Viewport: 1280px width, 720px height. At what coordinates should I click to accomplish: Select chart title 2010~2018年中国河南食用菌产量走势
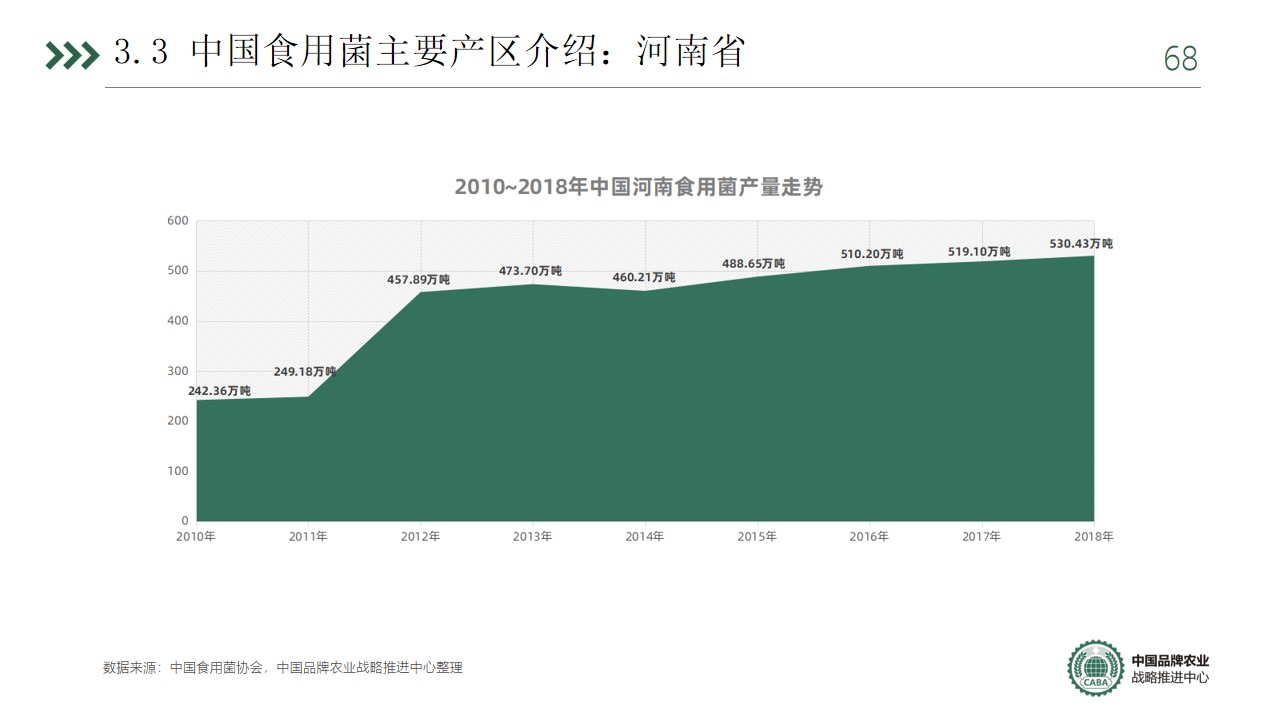pos(639,187)
